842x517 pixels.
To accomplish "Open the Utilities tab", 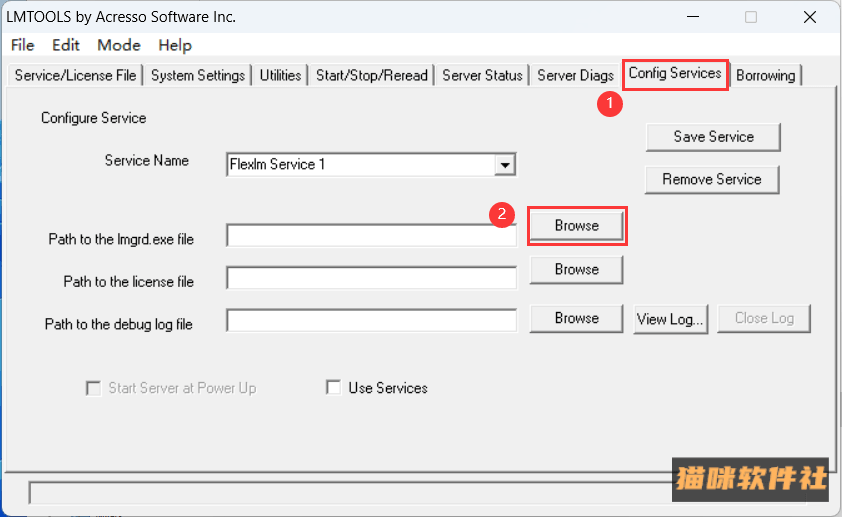I will [280, 75].
